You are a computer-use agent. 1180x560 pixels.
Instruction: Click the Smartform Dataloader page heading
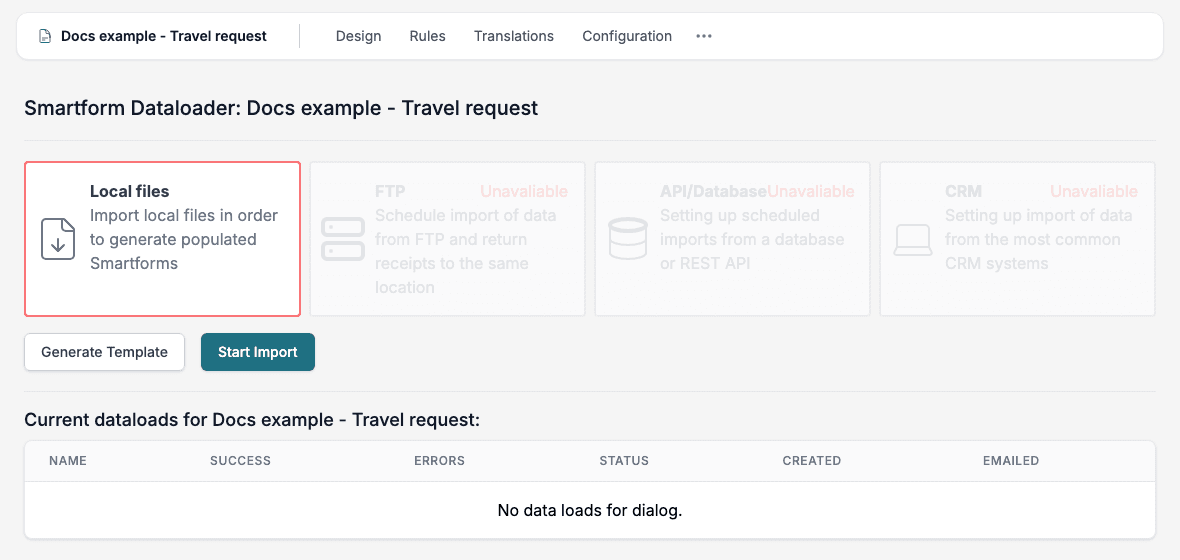pyautogui.click(x=281, y=108)
